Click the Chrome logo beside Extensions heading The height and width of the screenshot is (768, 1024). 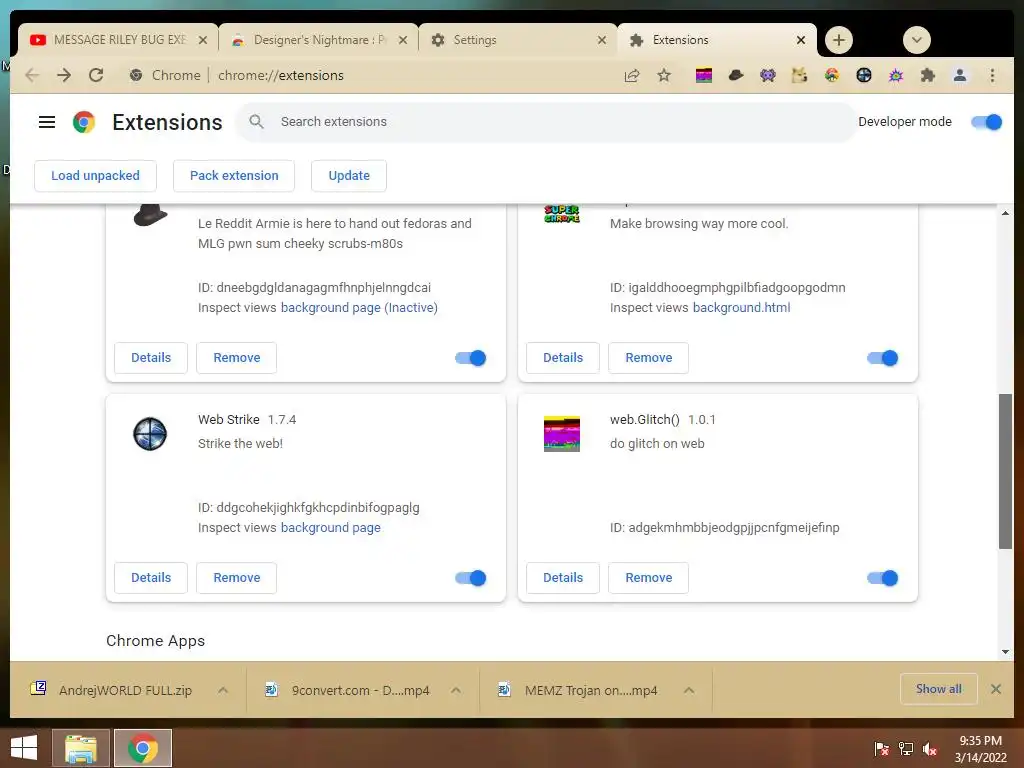point(84,122)
